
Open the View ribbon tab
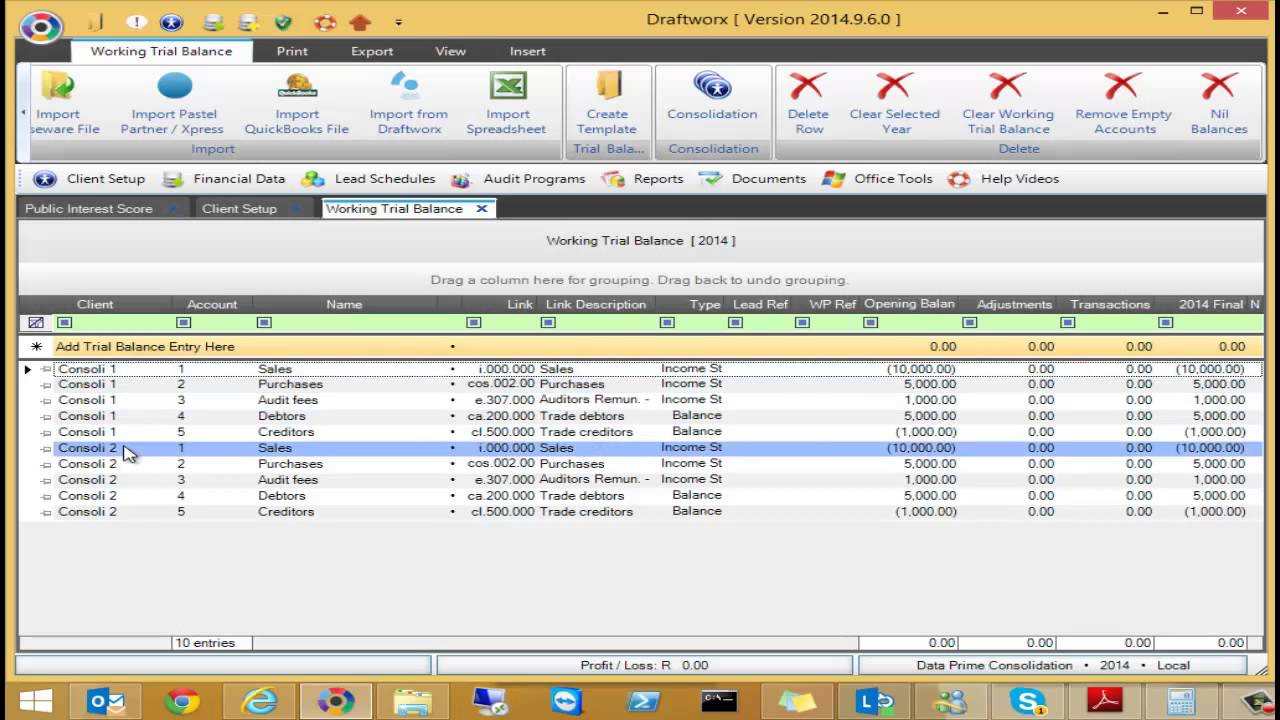450,51
